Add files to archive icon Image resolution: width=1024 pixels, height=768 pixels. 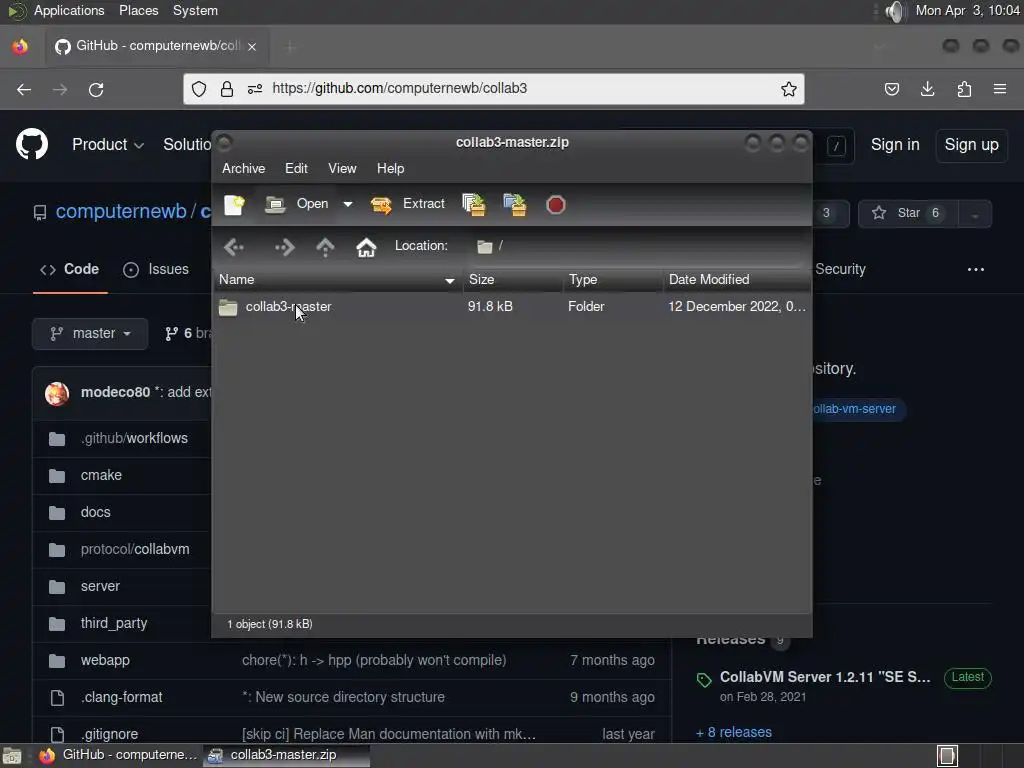[474, 204]
